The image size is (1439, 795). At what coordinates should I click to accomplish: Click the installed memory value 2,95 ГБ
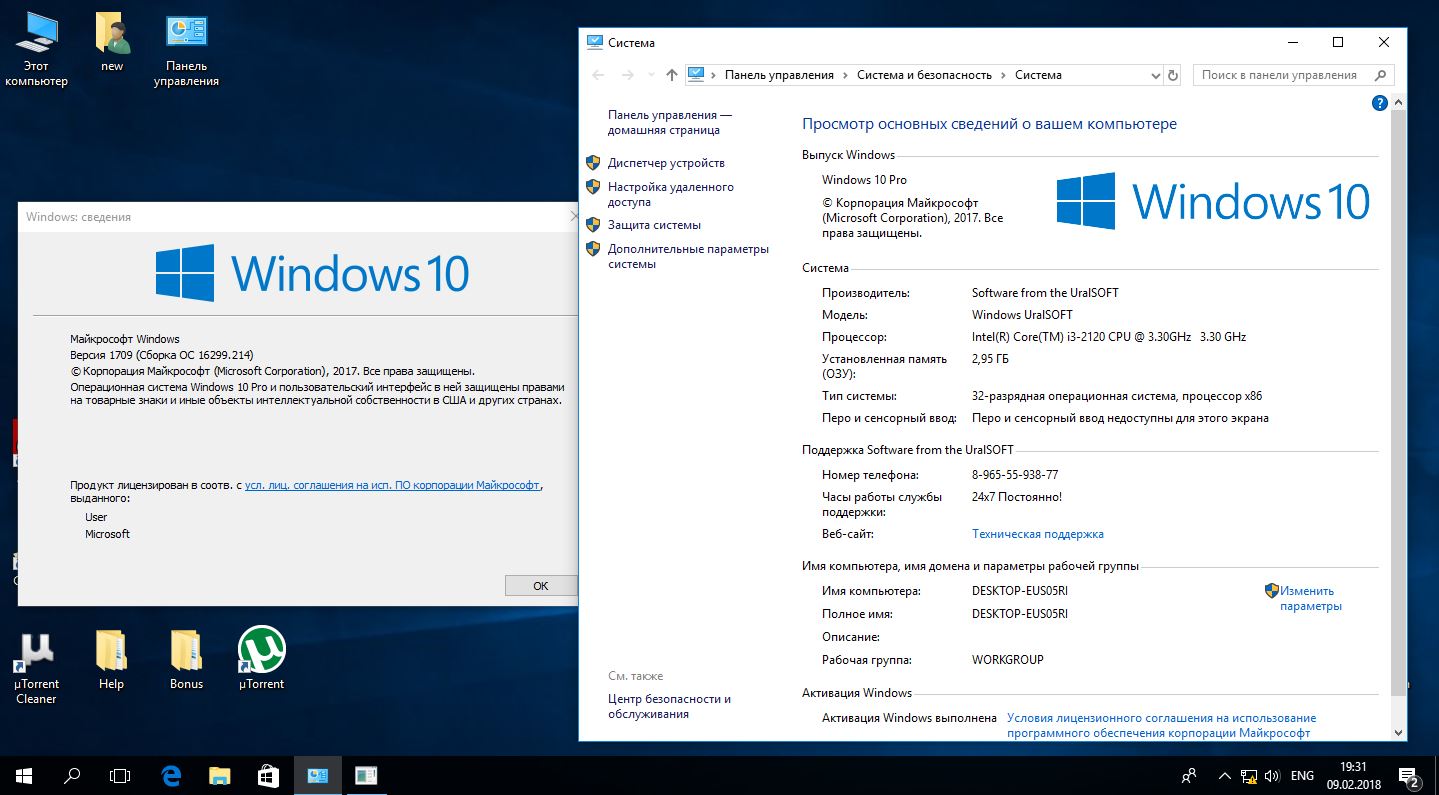[991, 359]
